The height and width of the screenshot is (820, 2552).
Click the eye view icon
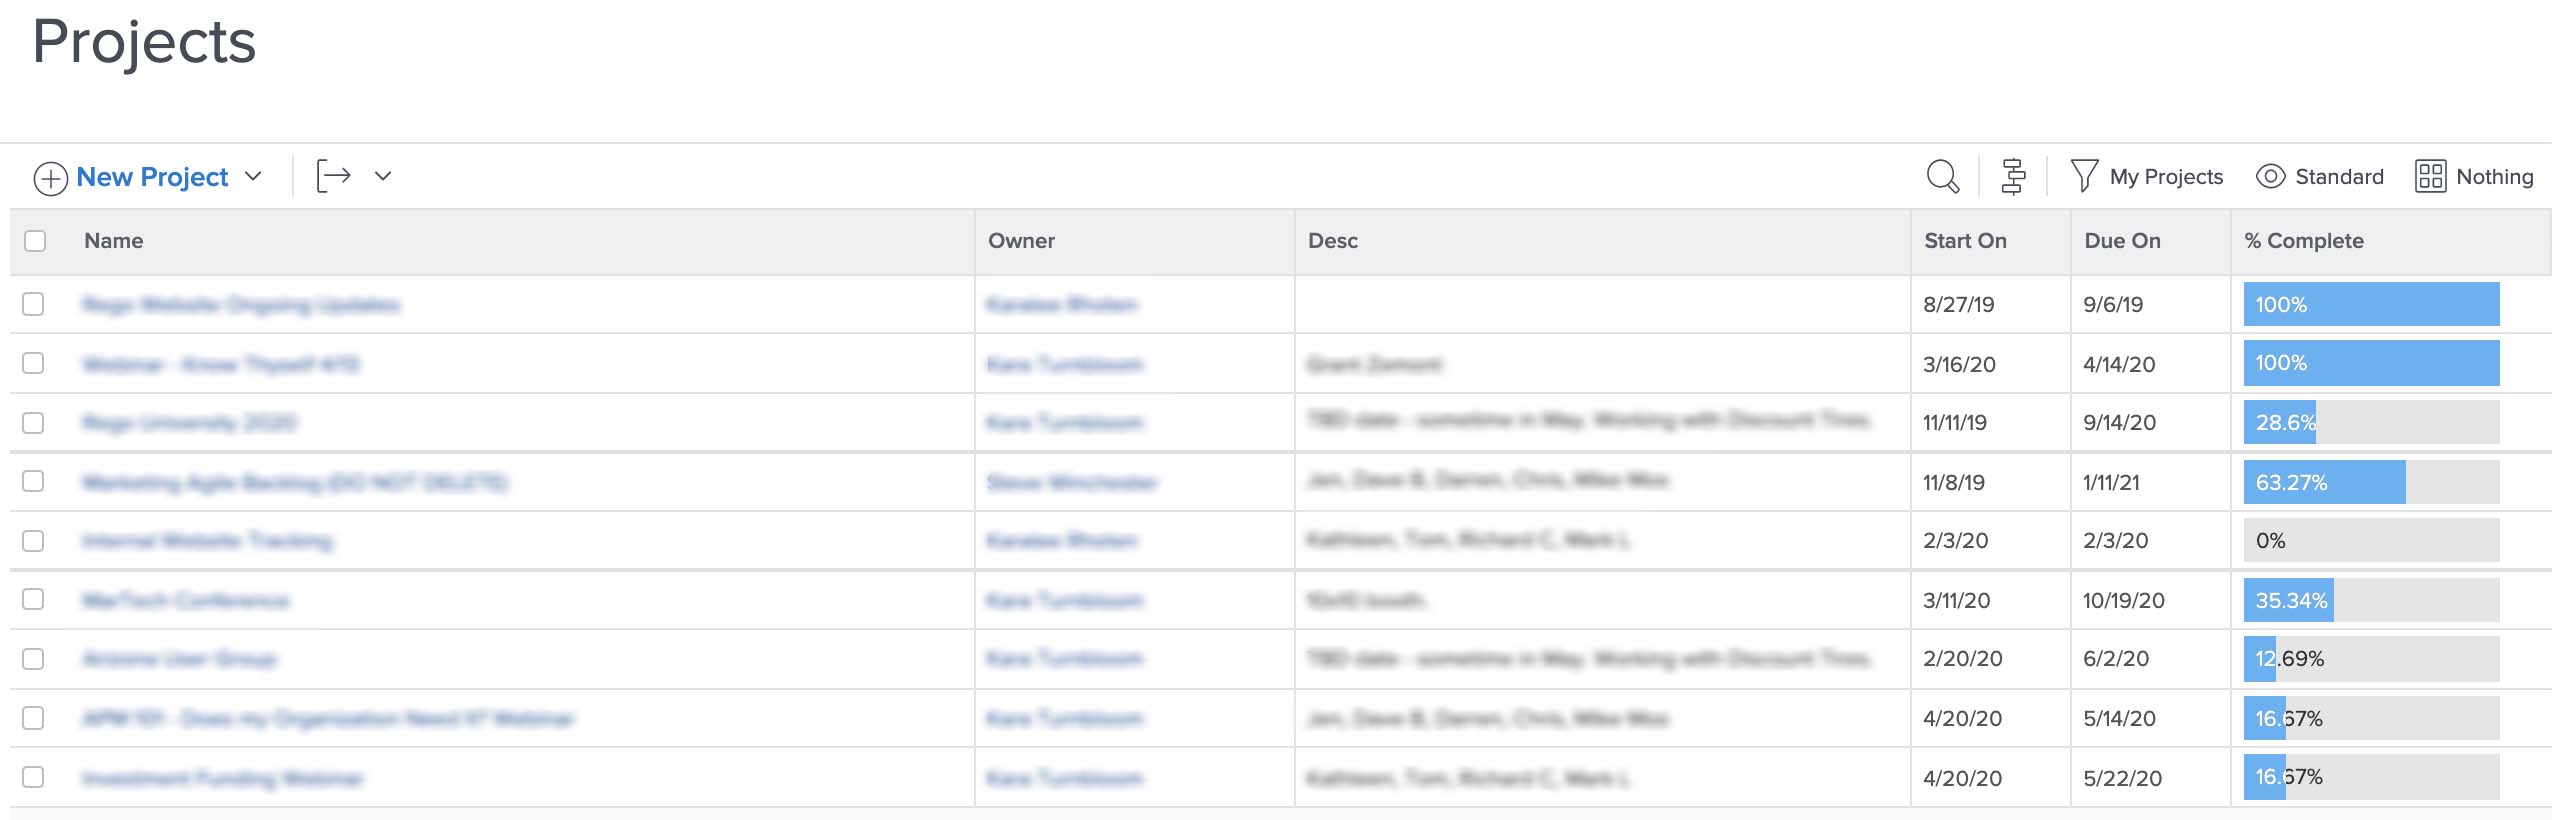click(x=2270, y=176)
